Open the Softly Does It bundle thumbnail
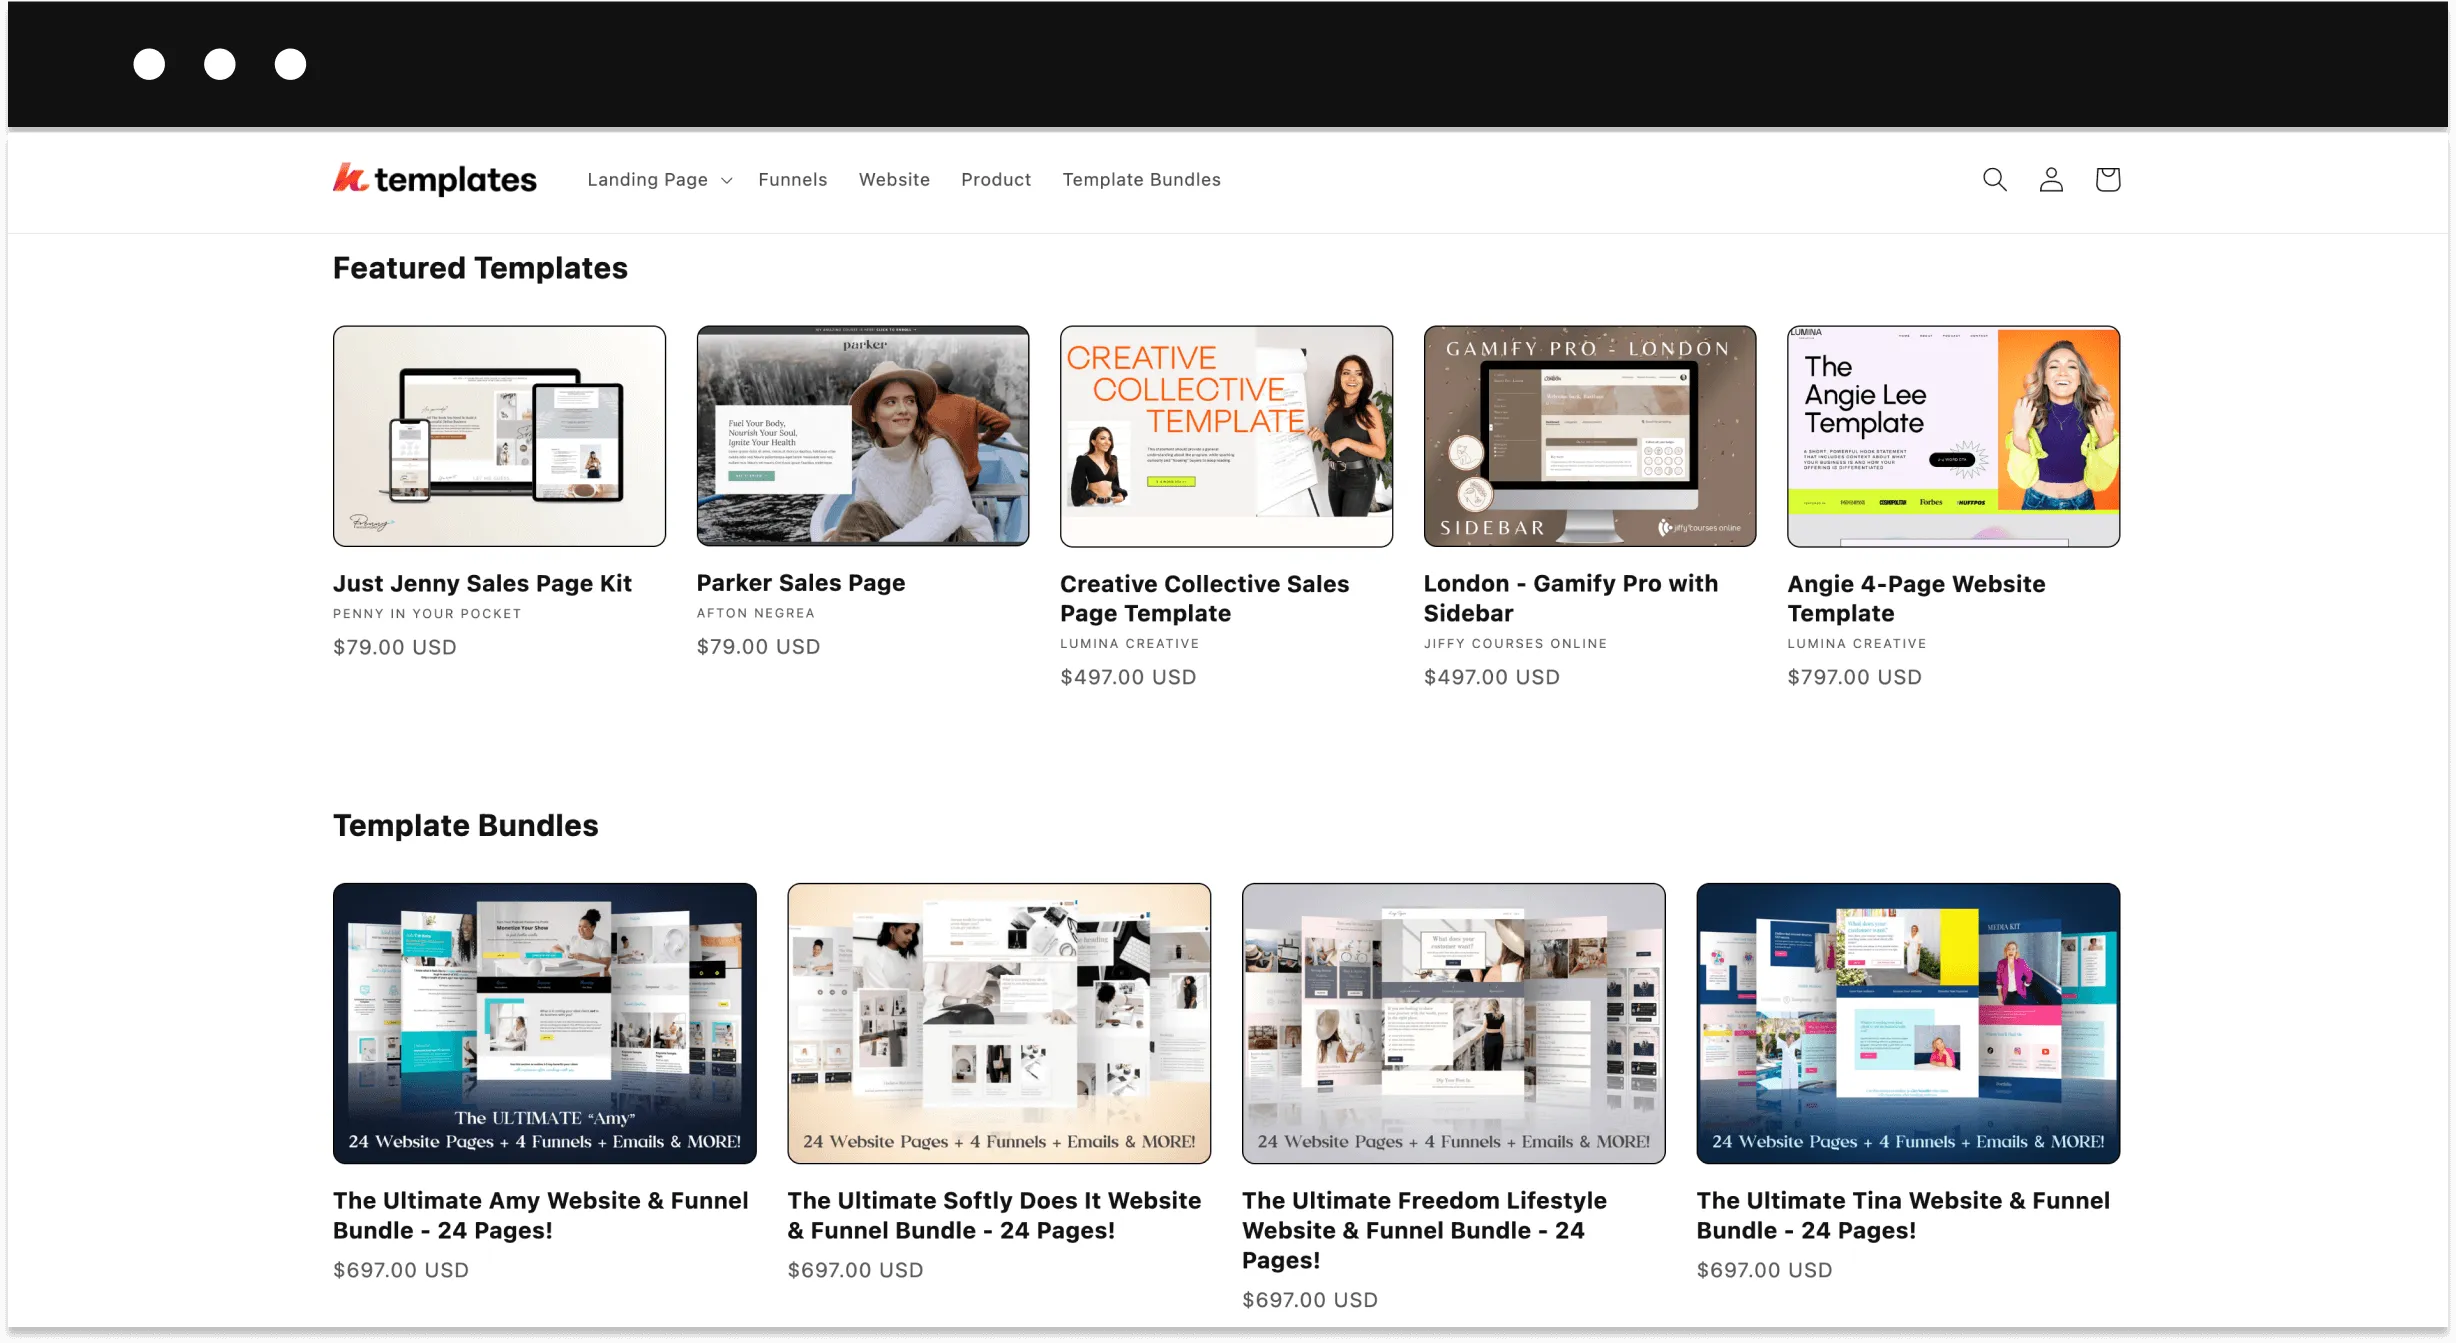This screenshot has width=2456, height=1343. coord(999,1023)
